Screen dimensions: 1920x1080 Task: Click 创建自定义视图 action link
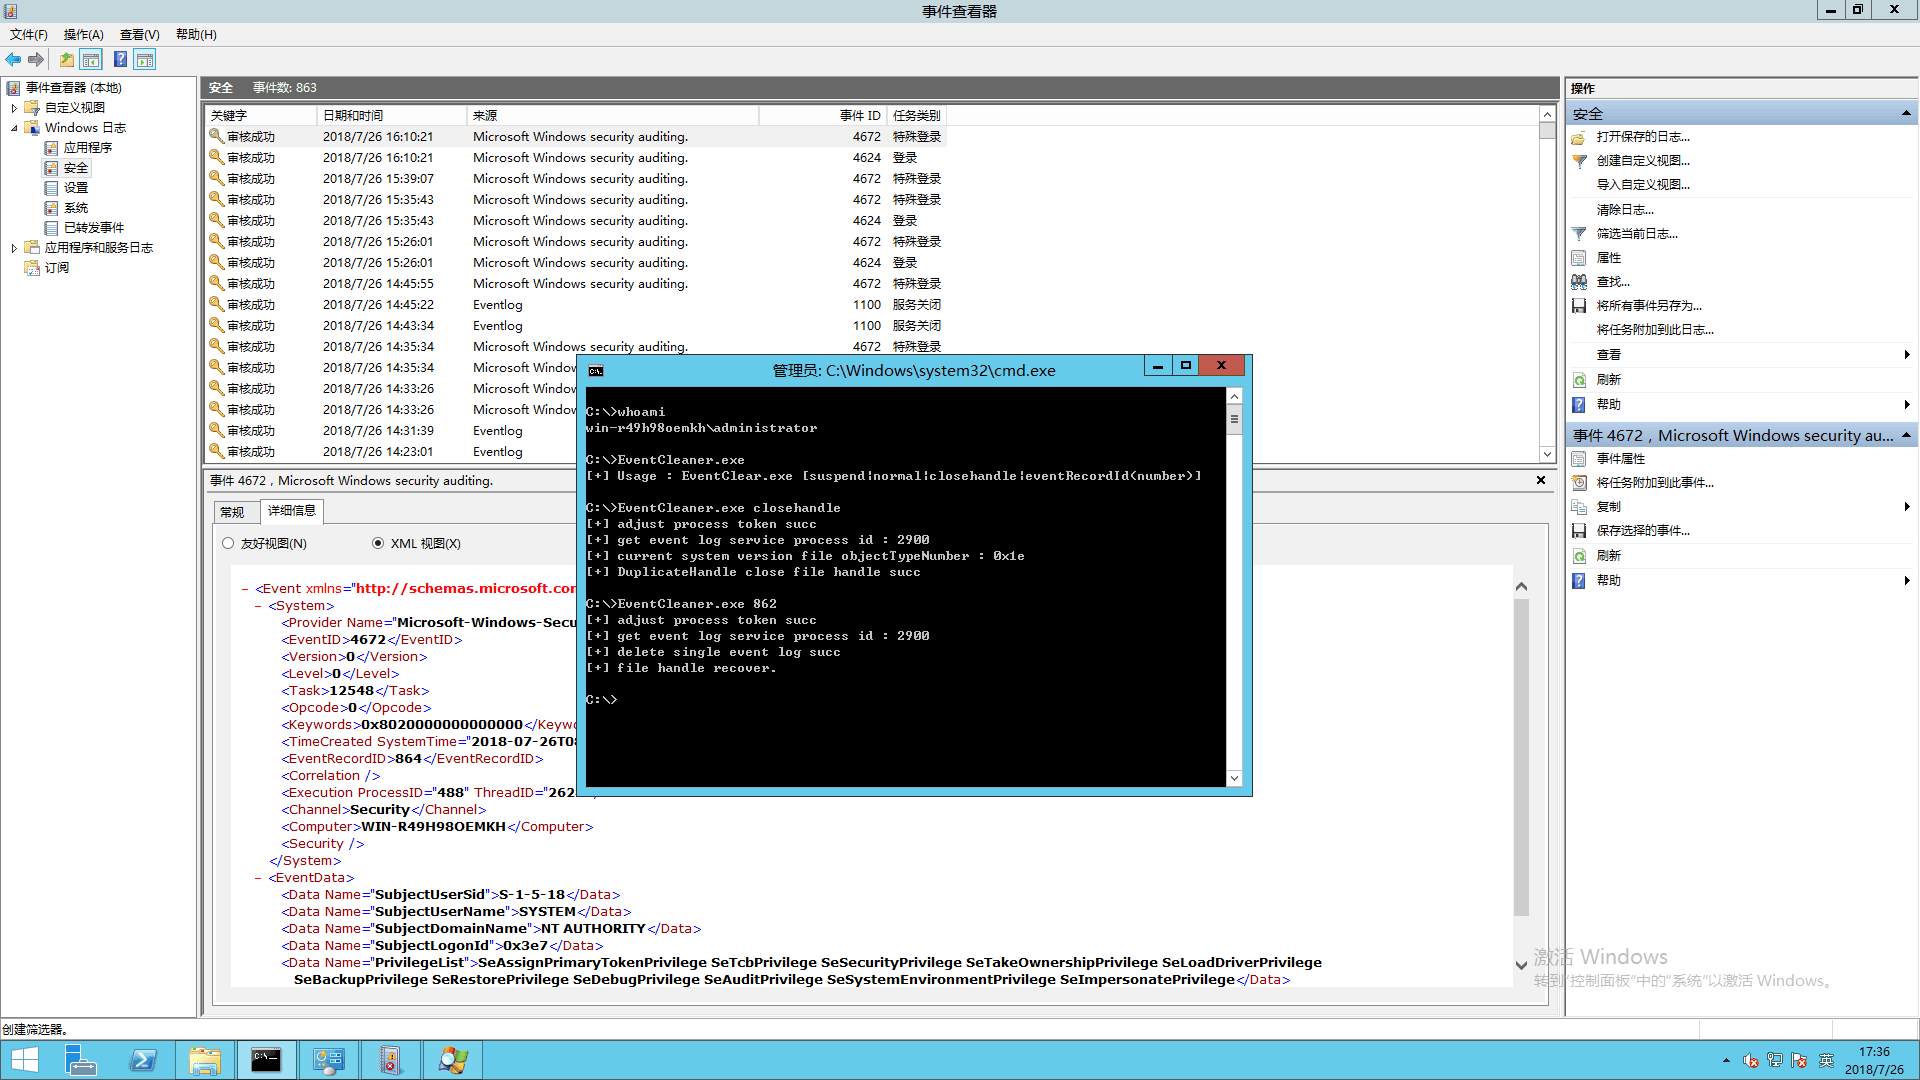point(1642,161)
